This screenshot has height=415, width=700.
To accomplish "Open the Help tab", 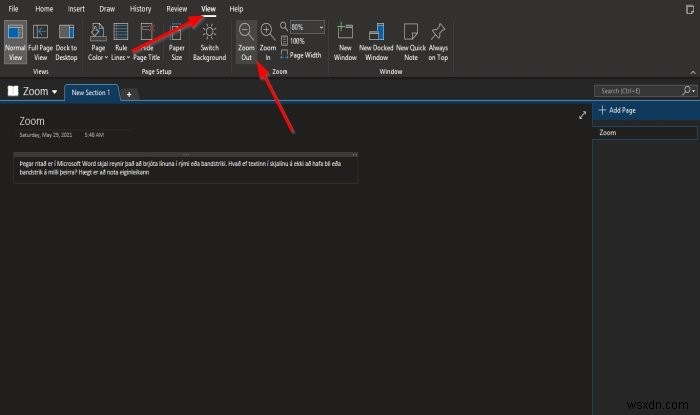I will point(236,8).
